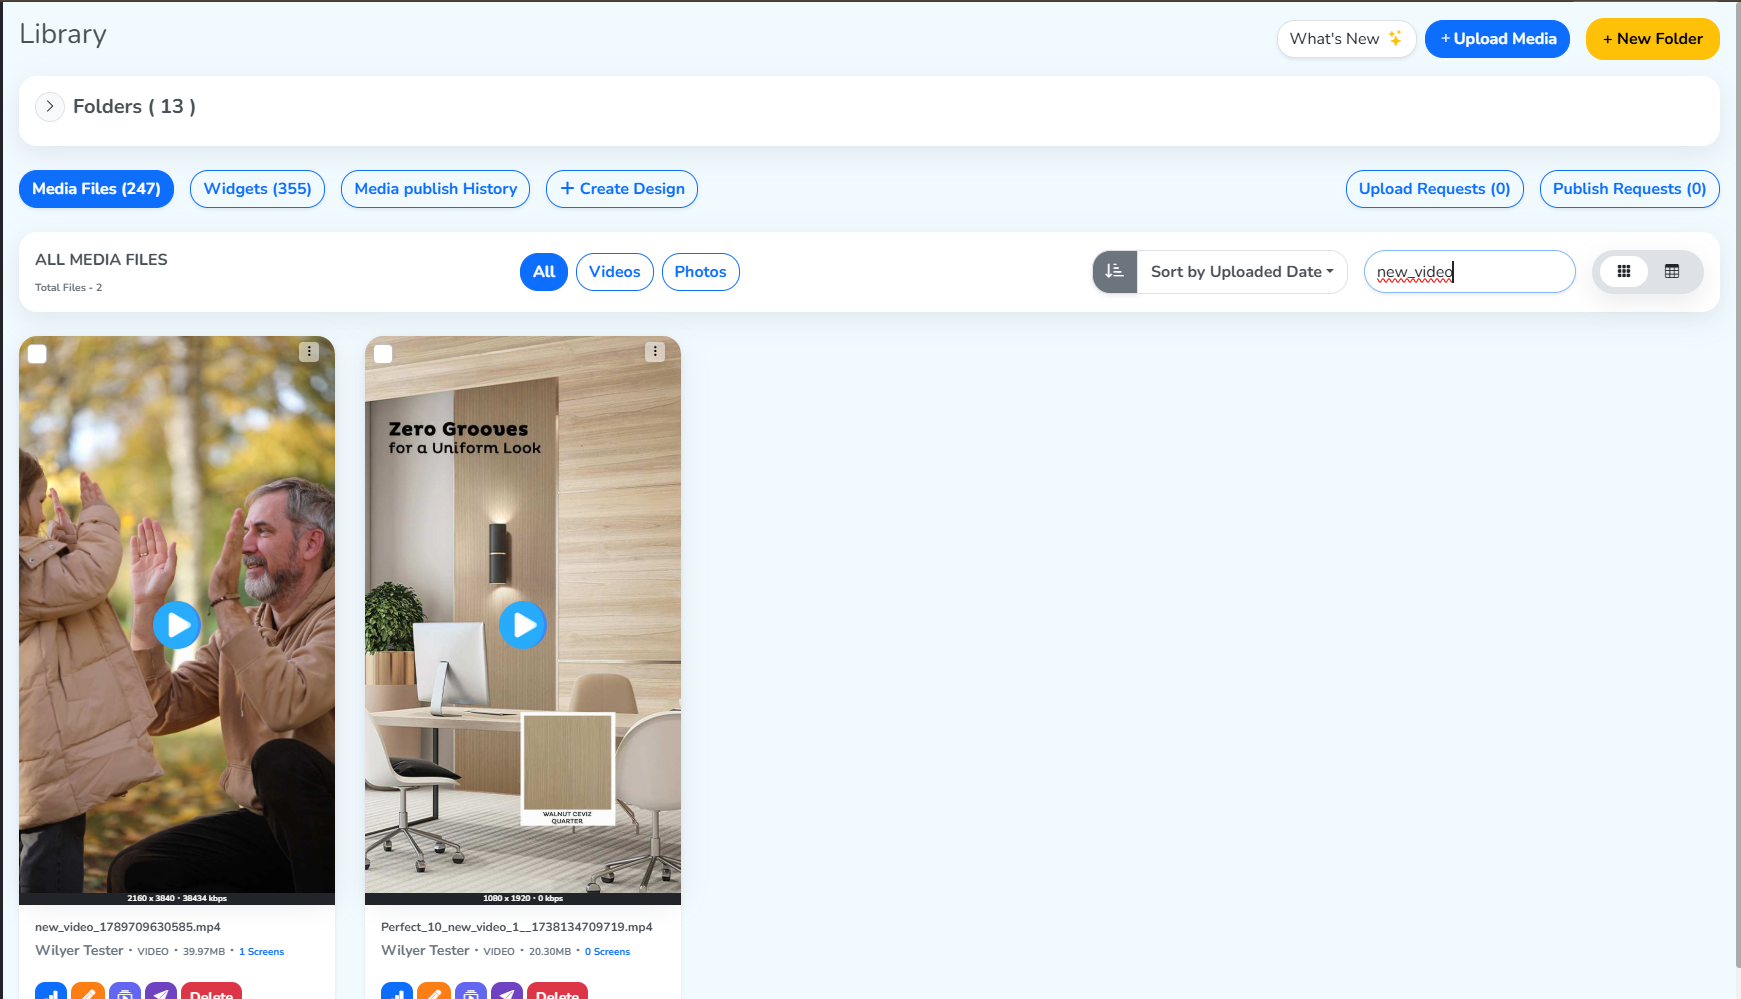Image resolution: width=1741 pixels, height=999 pixels.
Task: Open the 1 Screens link
Action: click(262, 952)
